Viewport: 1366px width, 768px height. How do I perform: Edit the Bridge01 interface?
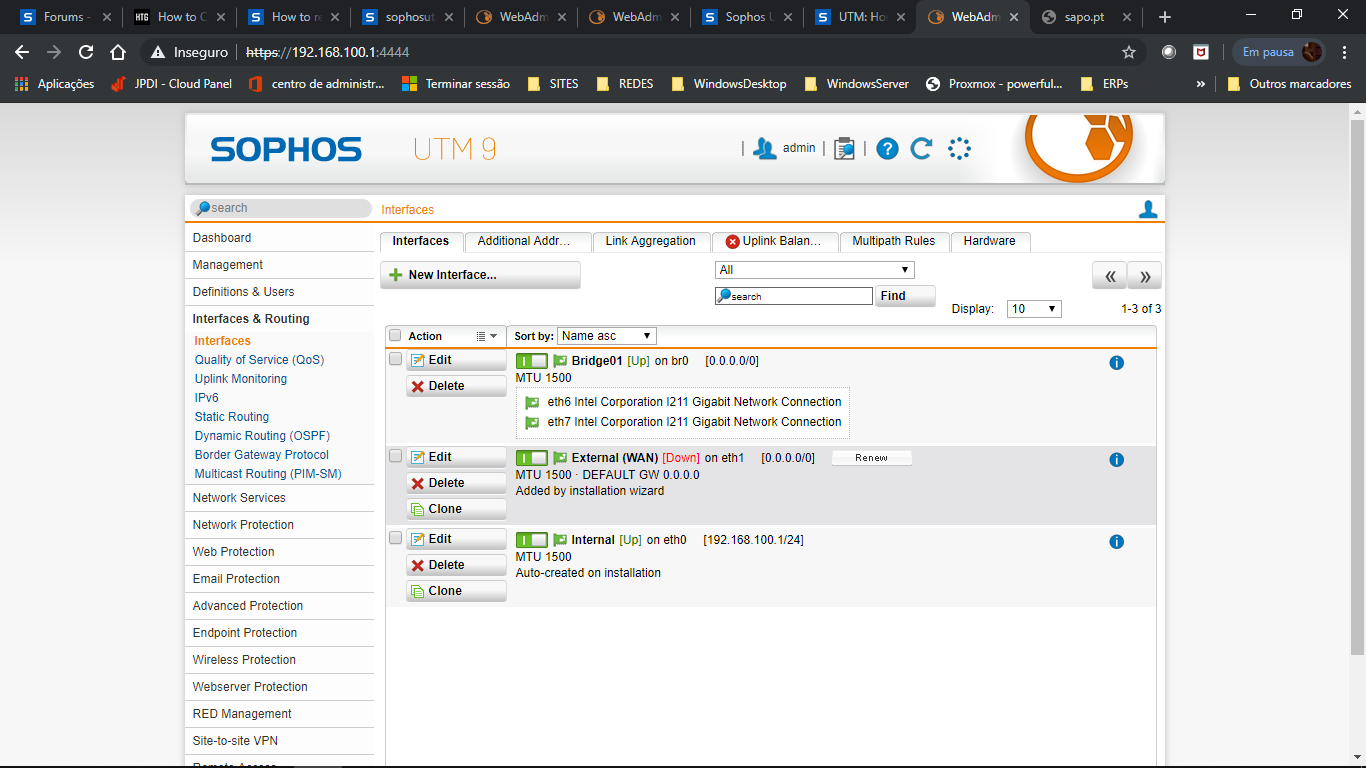click(456, 360)
